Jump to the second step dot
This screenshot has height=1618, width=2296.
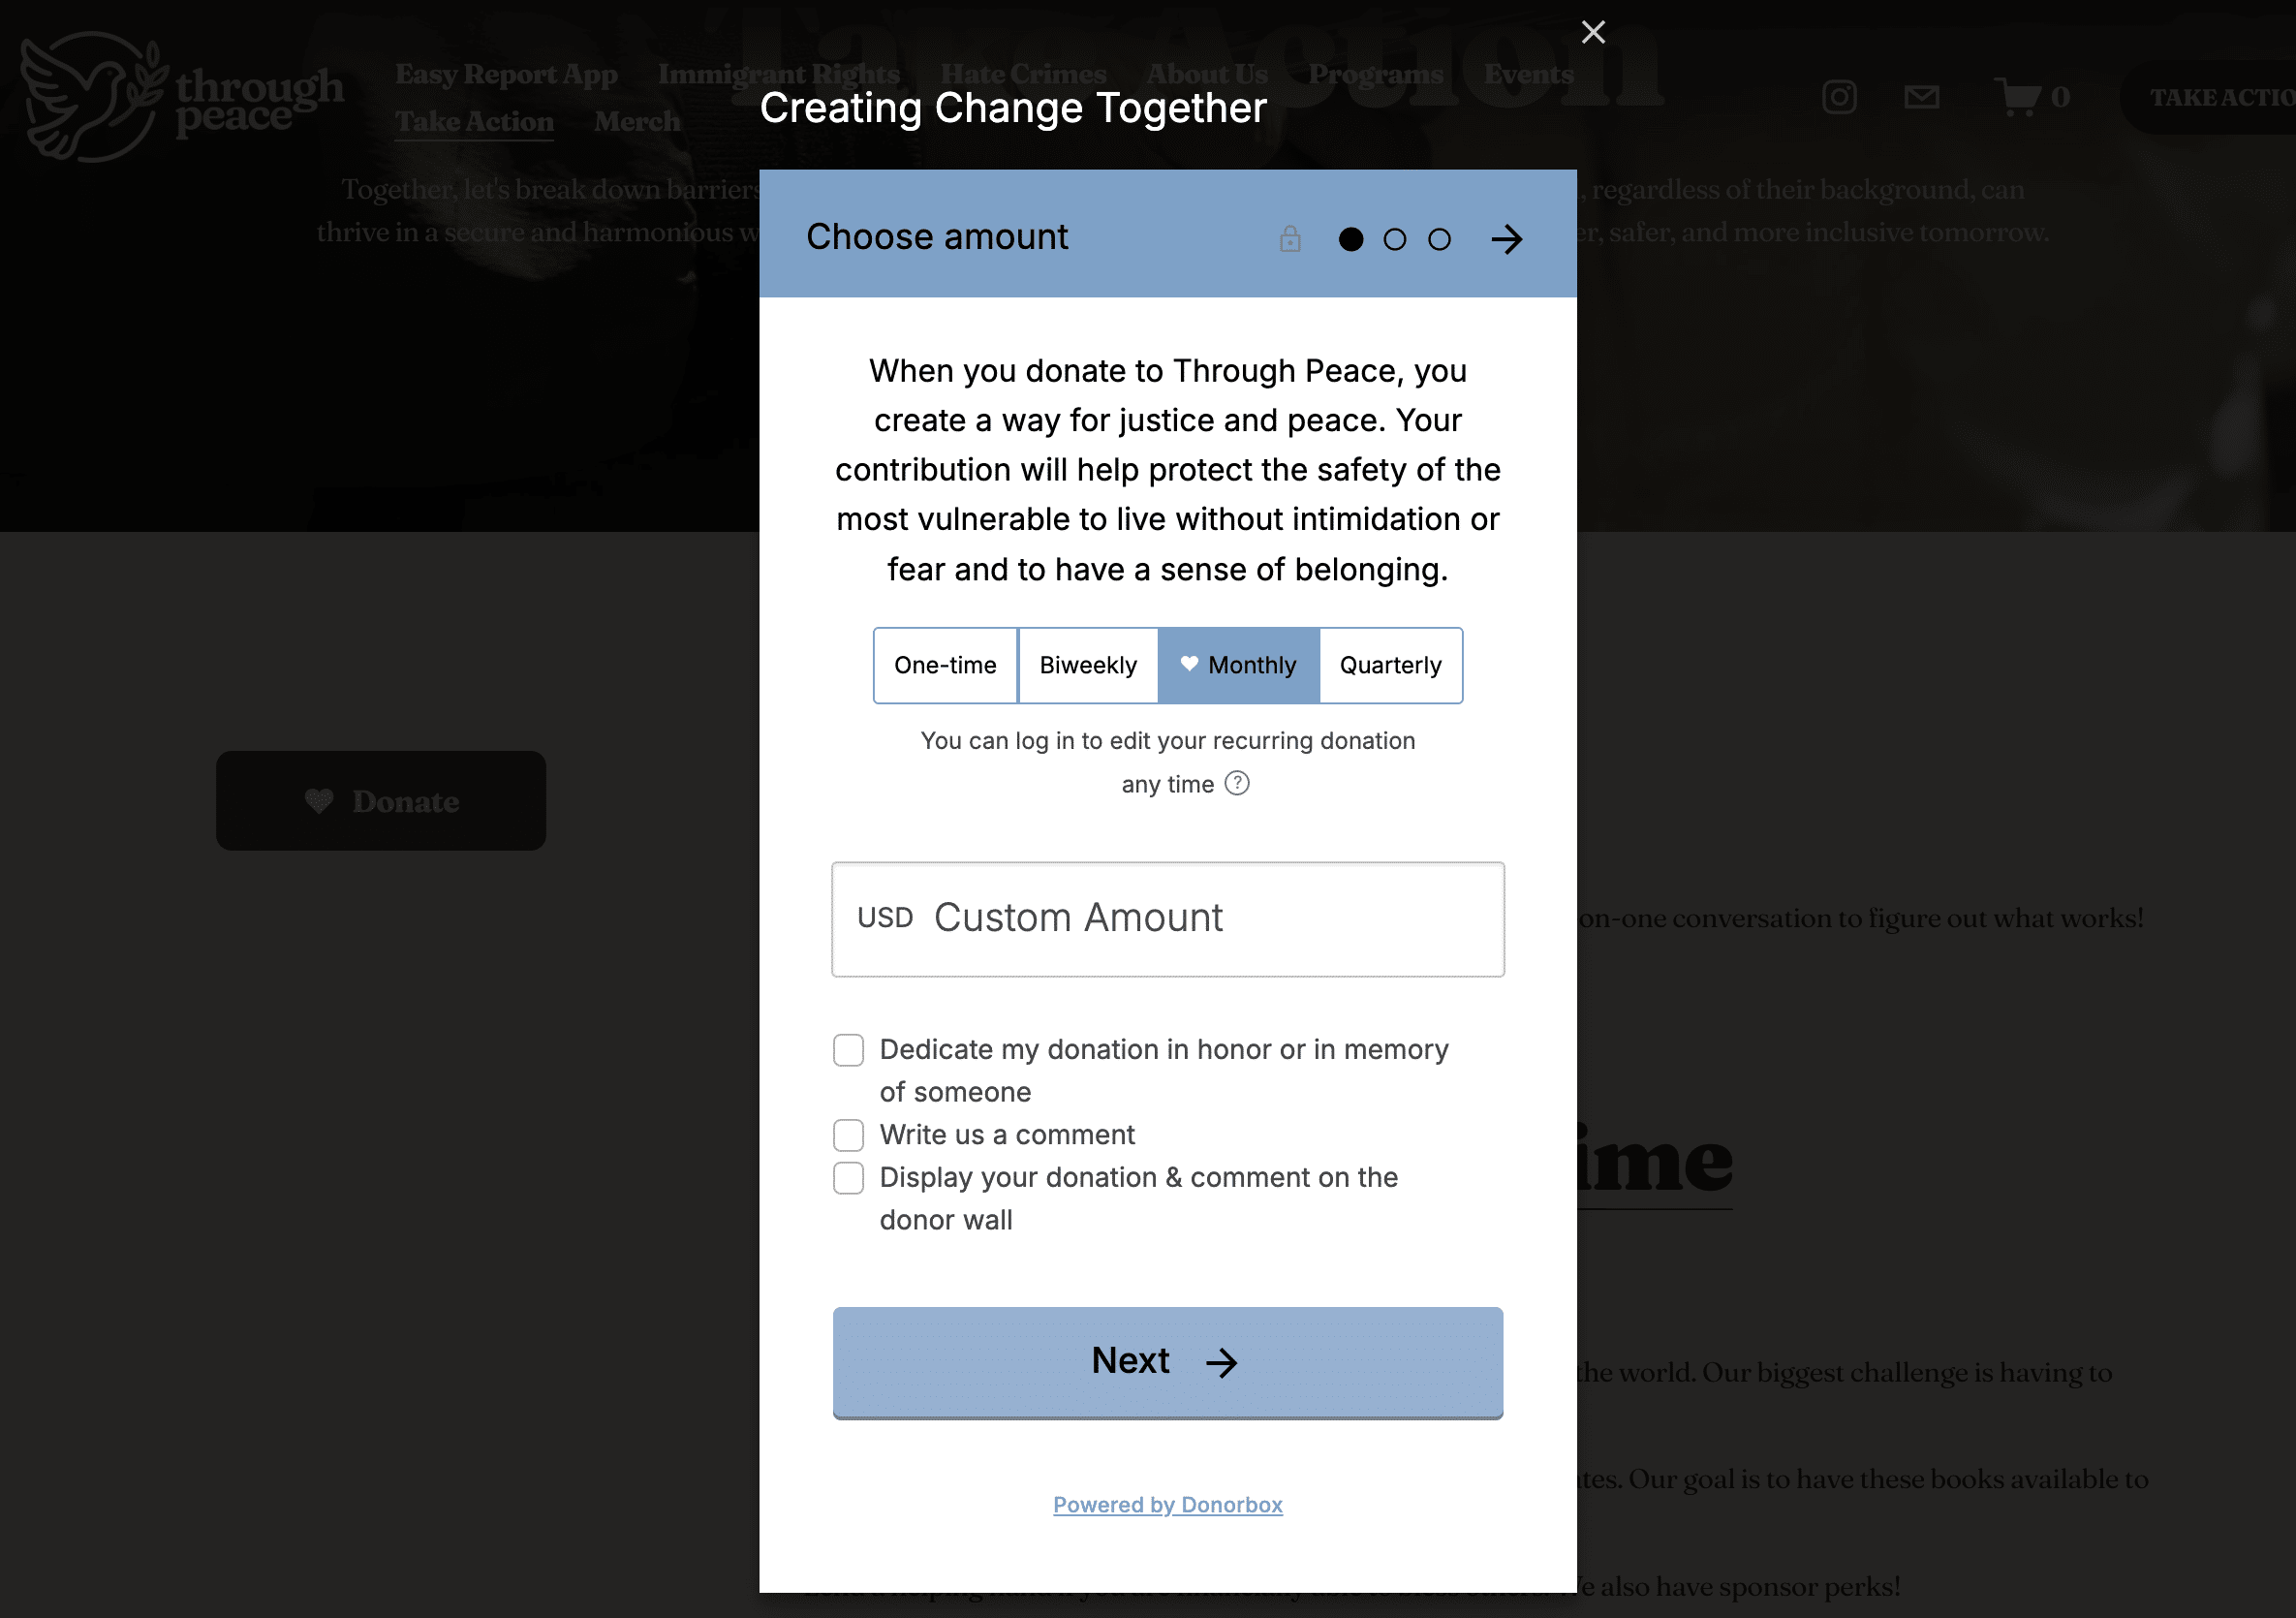click(x=1394, y=239)
